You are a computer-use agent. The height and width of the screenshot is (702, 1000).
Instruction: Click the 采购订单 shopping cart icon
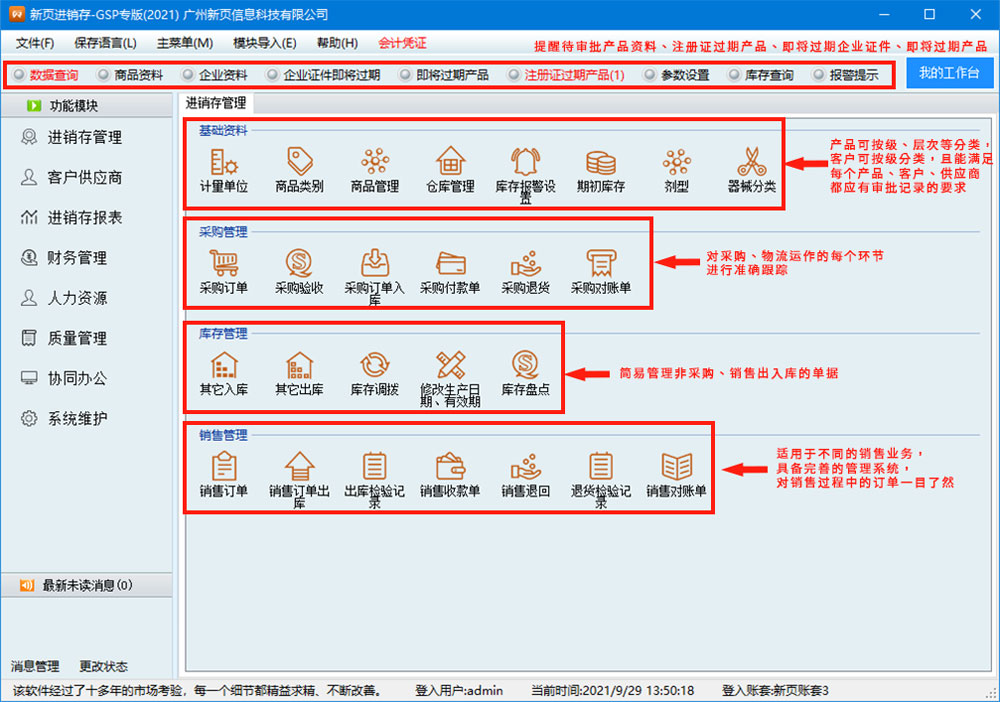(x=224, y=264)
